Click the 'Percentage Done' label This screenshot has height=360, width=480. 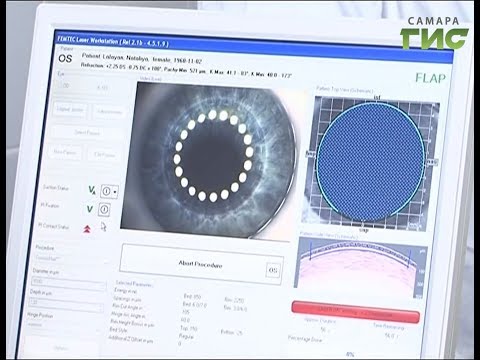click(305, 339)
